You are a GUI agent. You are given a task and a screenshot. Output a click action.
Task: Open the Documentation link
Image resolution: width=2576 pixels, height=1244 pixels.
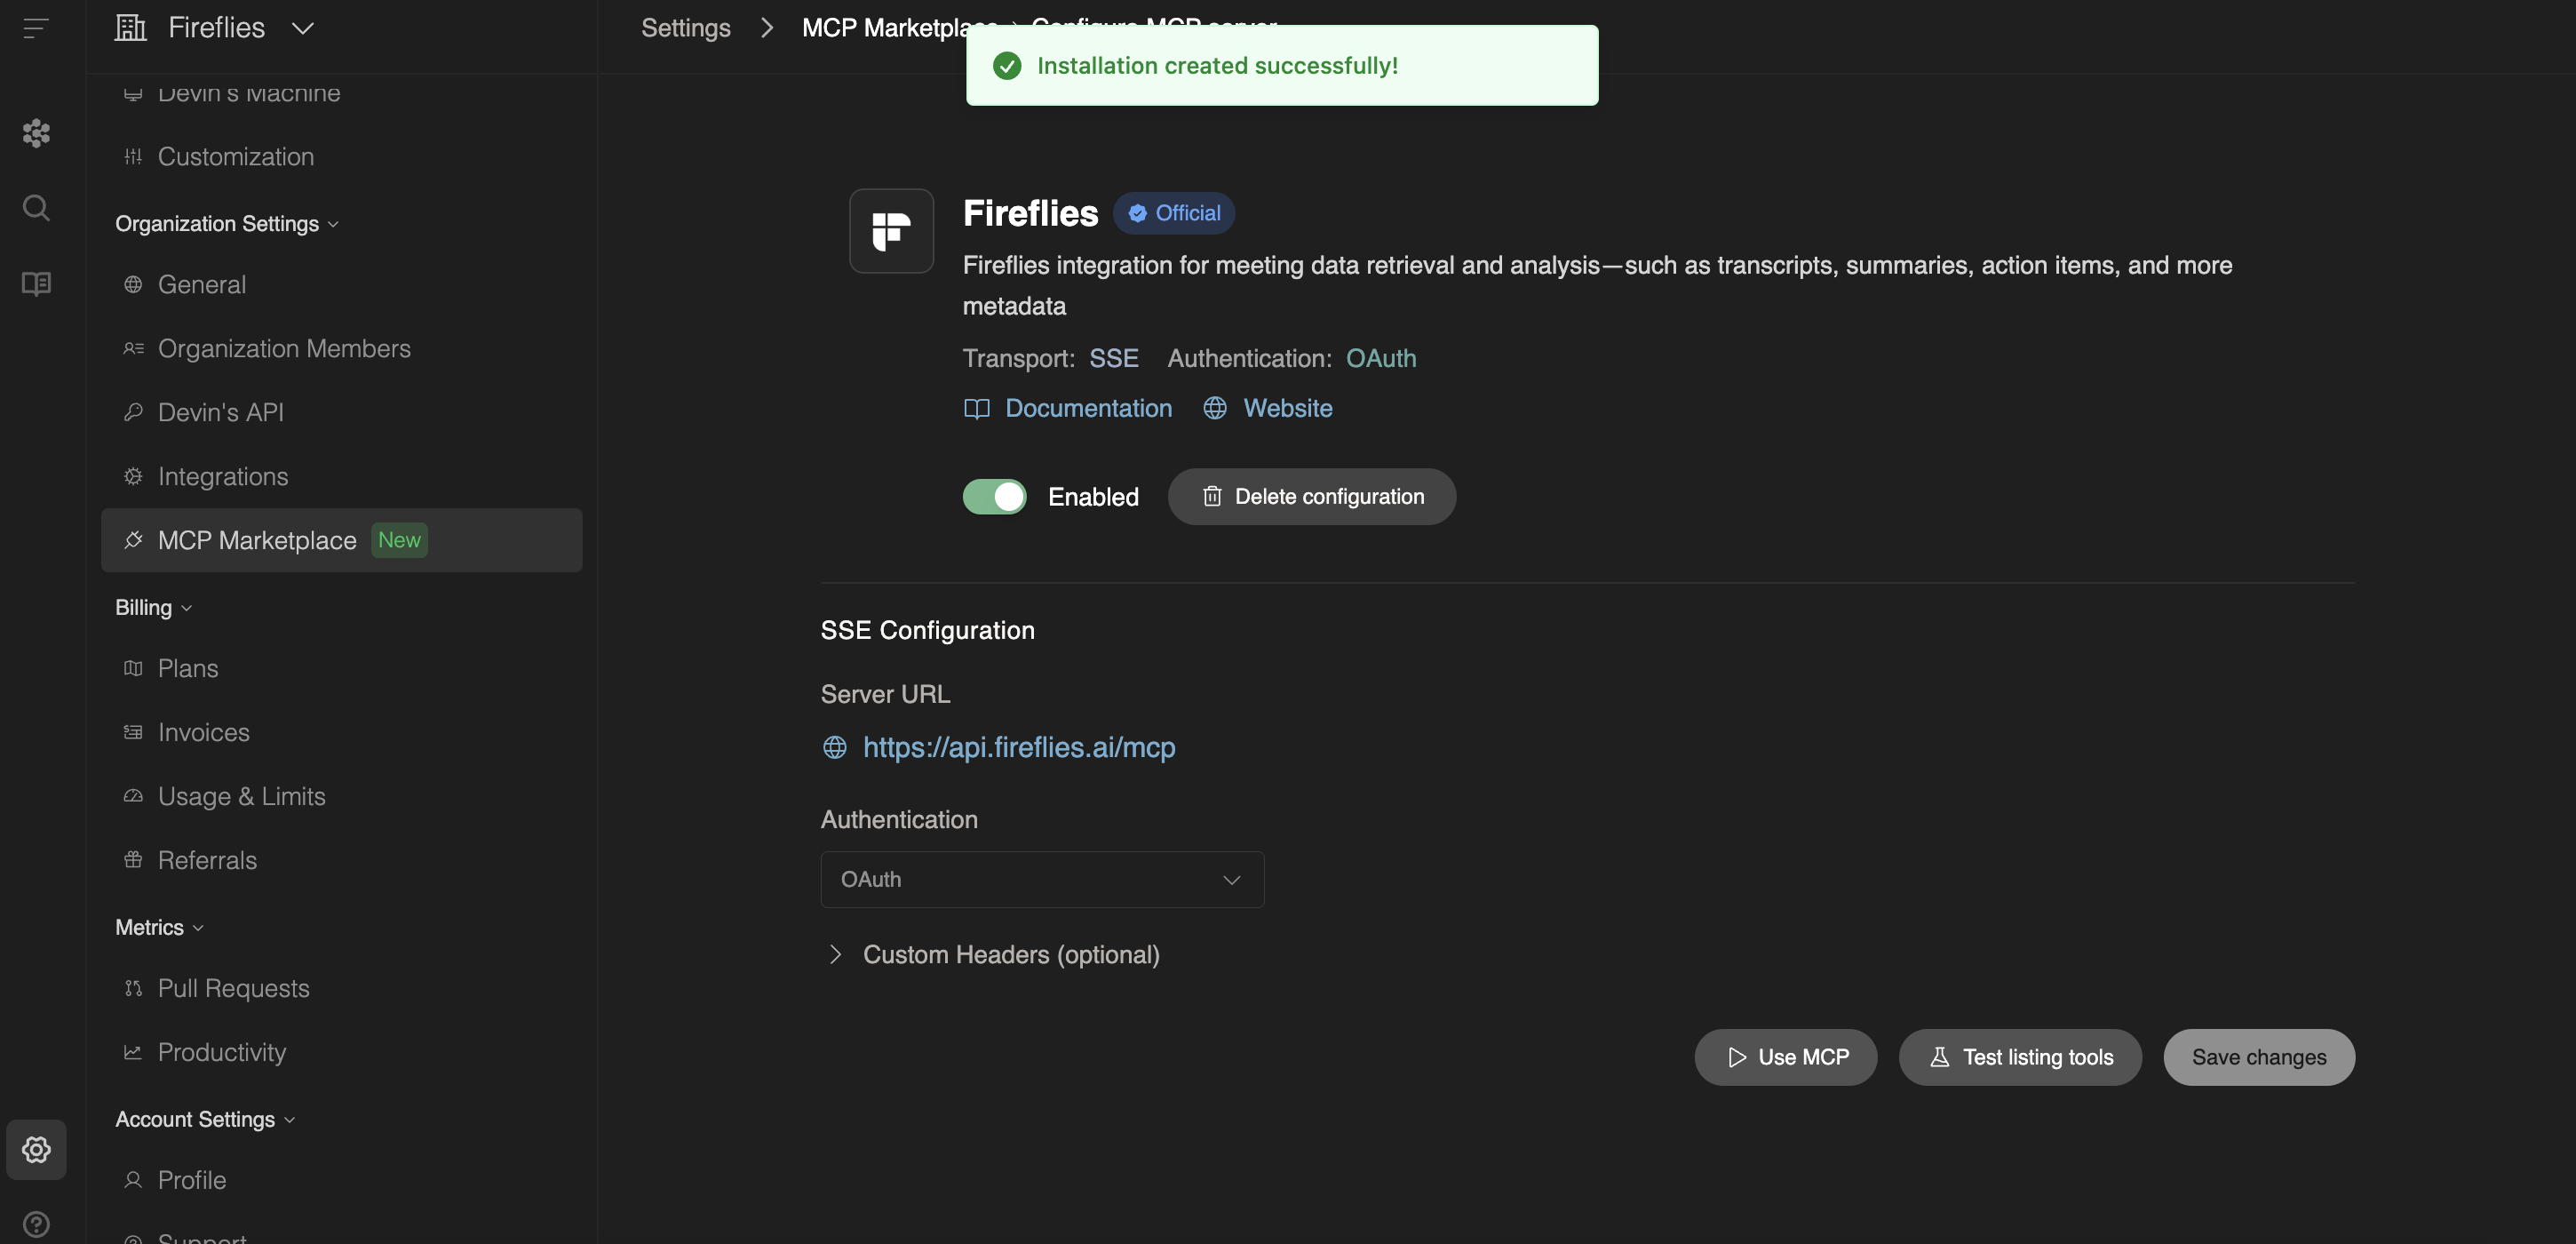click(x=1087, y=408)
